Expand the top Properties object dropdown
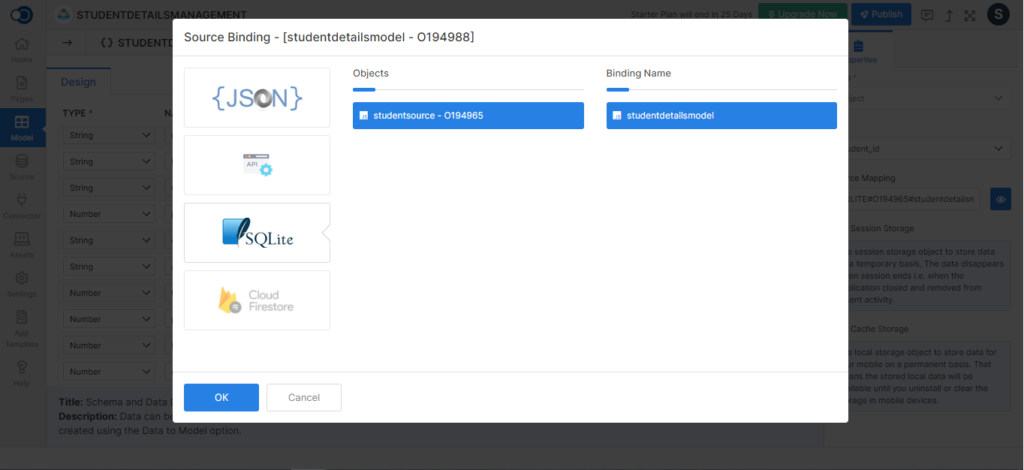 921,98
